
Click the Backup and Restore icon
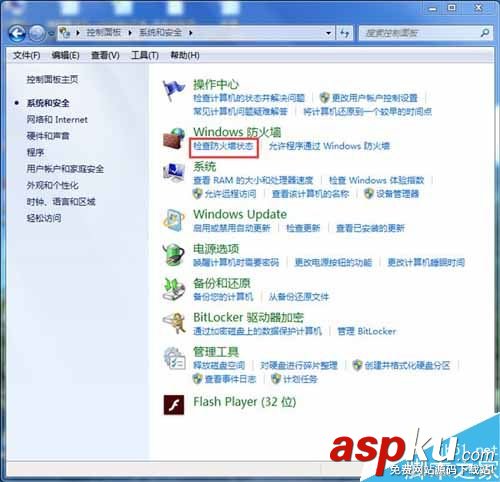coord(173,289)
